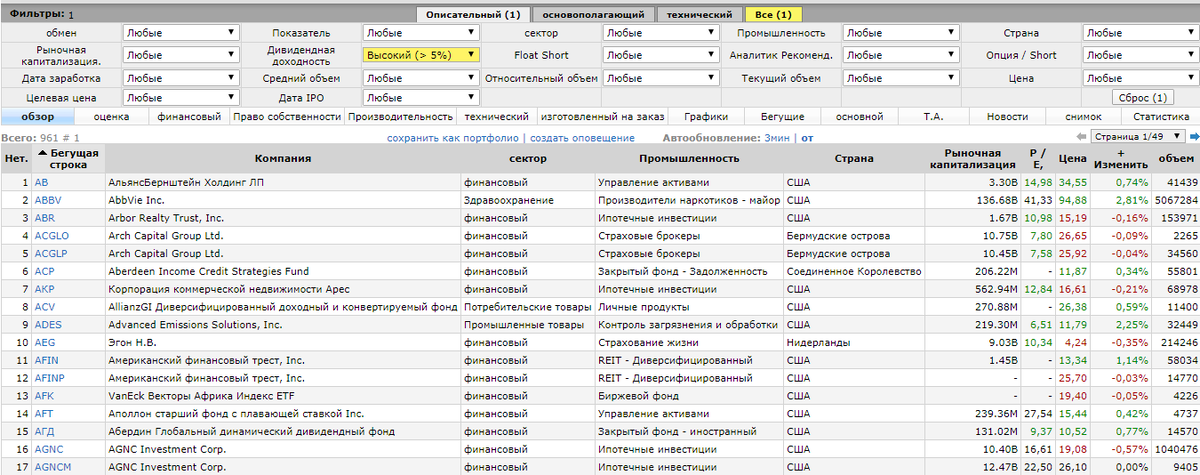Open the Страница 1/49 page selector
Image resolution: width=1200 pixels, height=475 pixels.
coord(1137,137)
